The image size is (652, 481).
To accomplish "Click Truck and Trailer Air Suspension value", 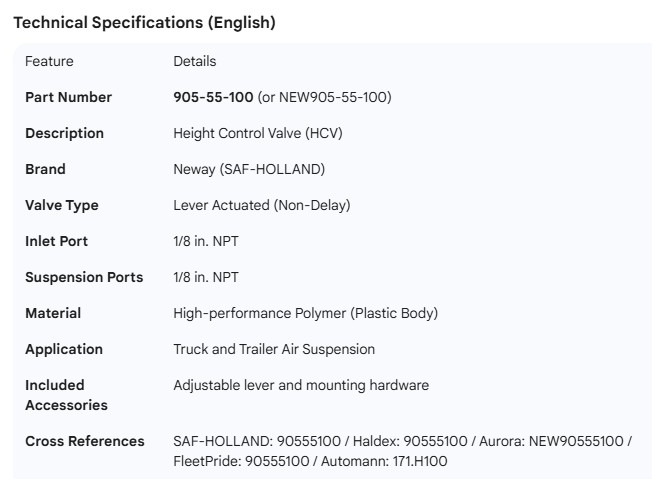I will 274,349.
